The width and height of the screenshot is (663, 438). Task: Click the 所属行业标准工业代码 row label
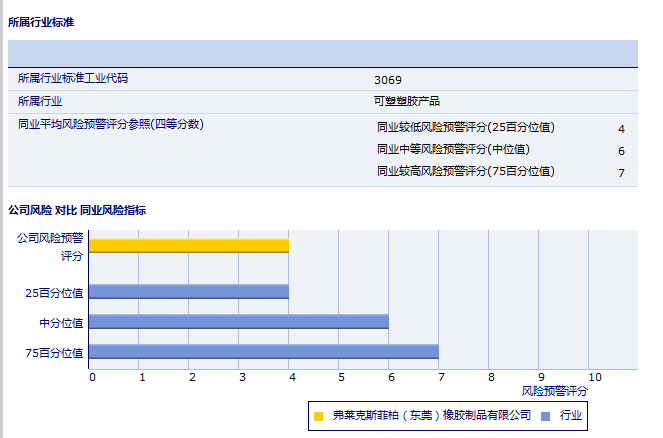(x=73, y=78)
